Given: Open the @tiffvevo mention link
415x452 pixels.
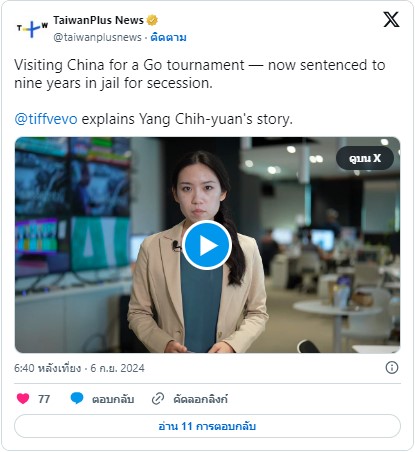Looking at the screenshot, I should tap(46, 119).
